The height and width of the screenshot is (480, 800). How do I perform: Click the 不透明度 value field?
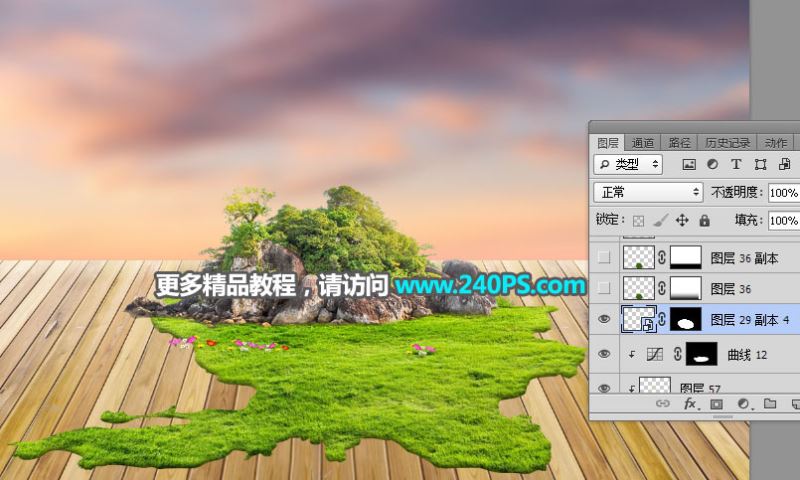pyautogui.click(x=784, y=193)
